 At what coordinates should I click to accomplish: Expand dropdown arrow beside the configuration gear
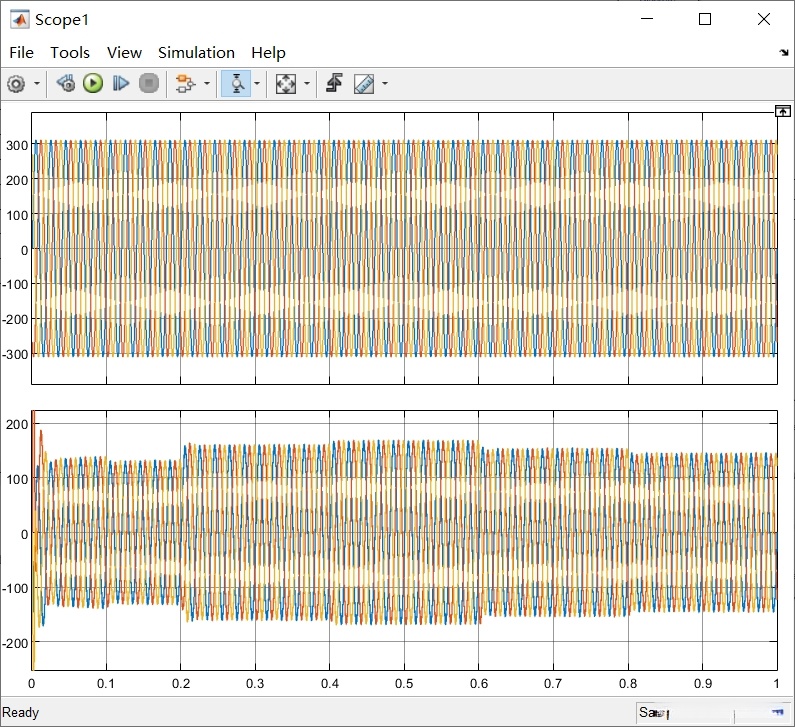(37, 84)
